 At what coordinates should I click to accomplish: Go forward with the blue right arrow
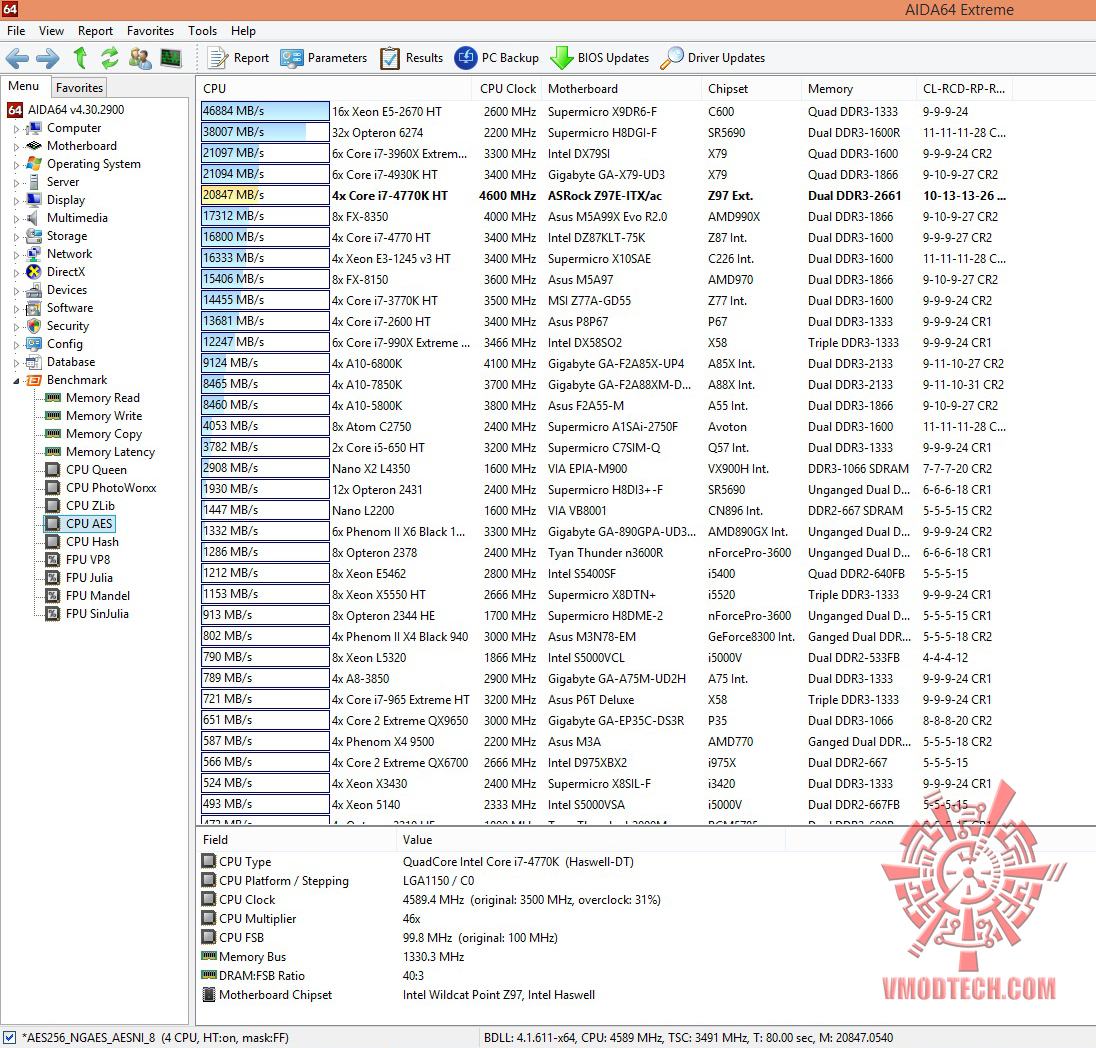[48, 58]
